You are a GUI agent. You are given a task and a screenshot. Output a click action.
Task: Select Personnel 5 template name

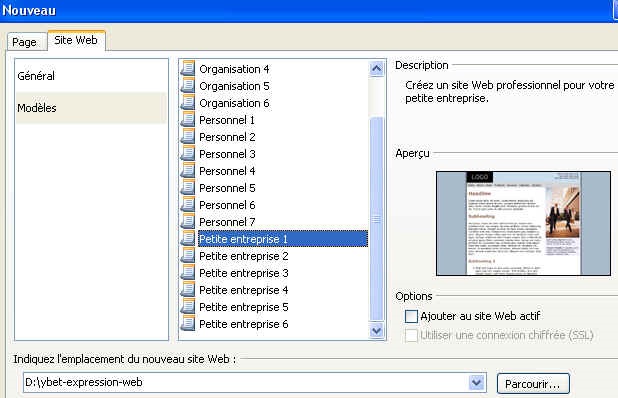(227, 188)
